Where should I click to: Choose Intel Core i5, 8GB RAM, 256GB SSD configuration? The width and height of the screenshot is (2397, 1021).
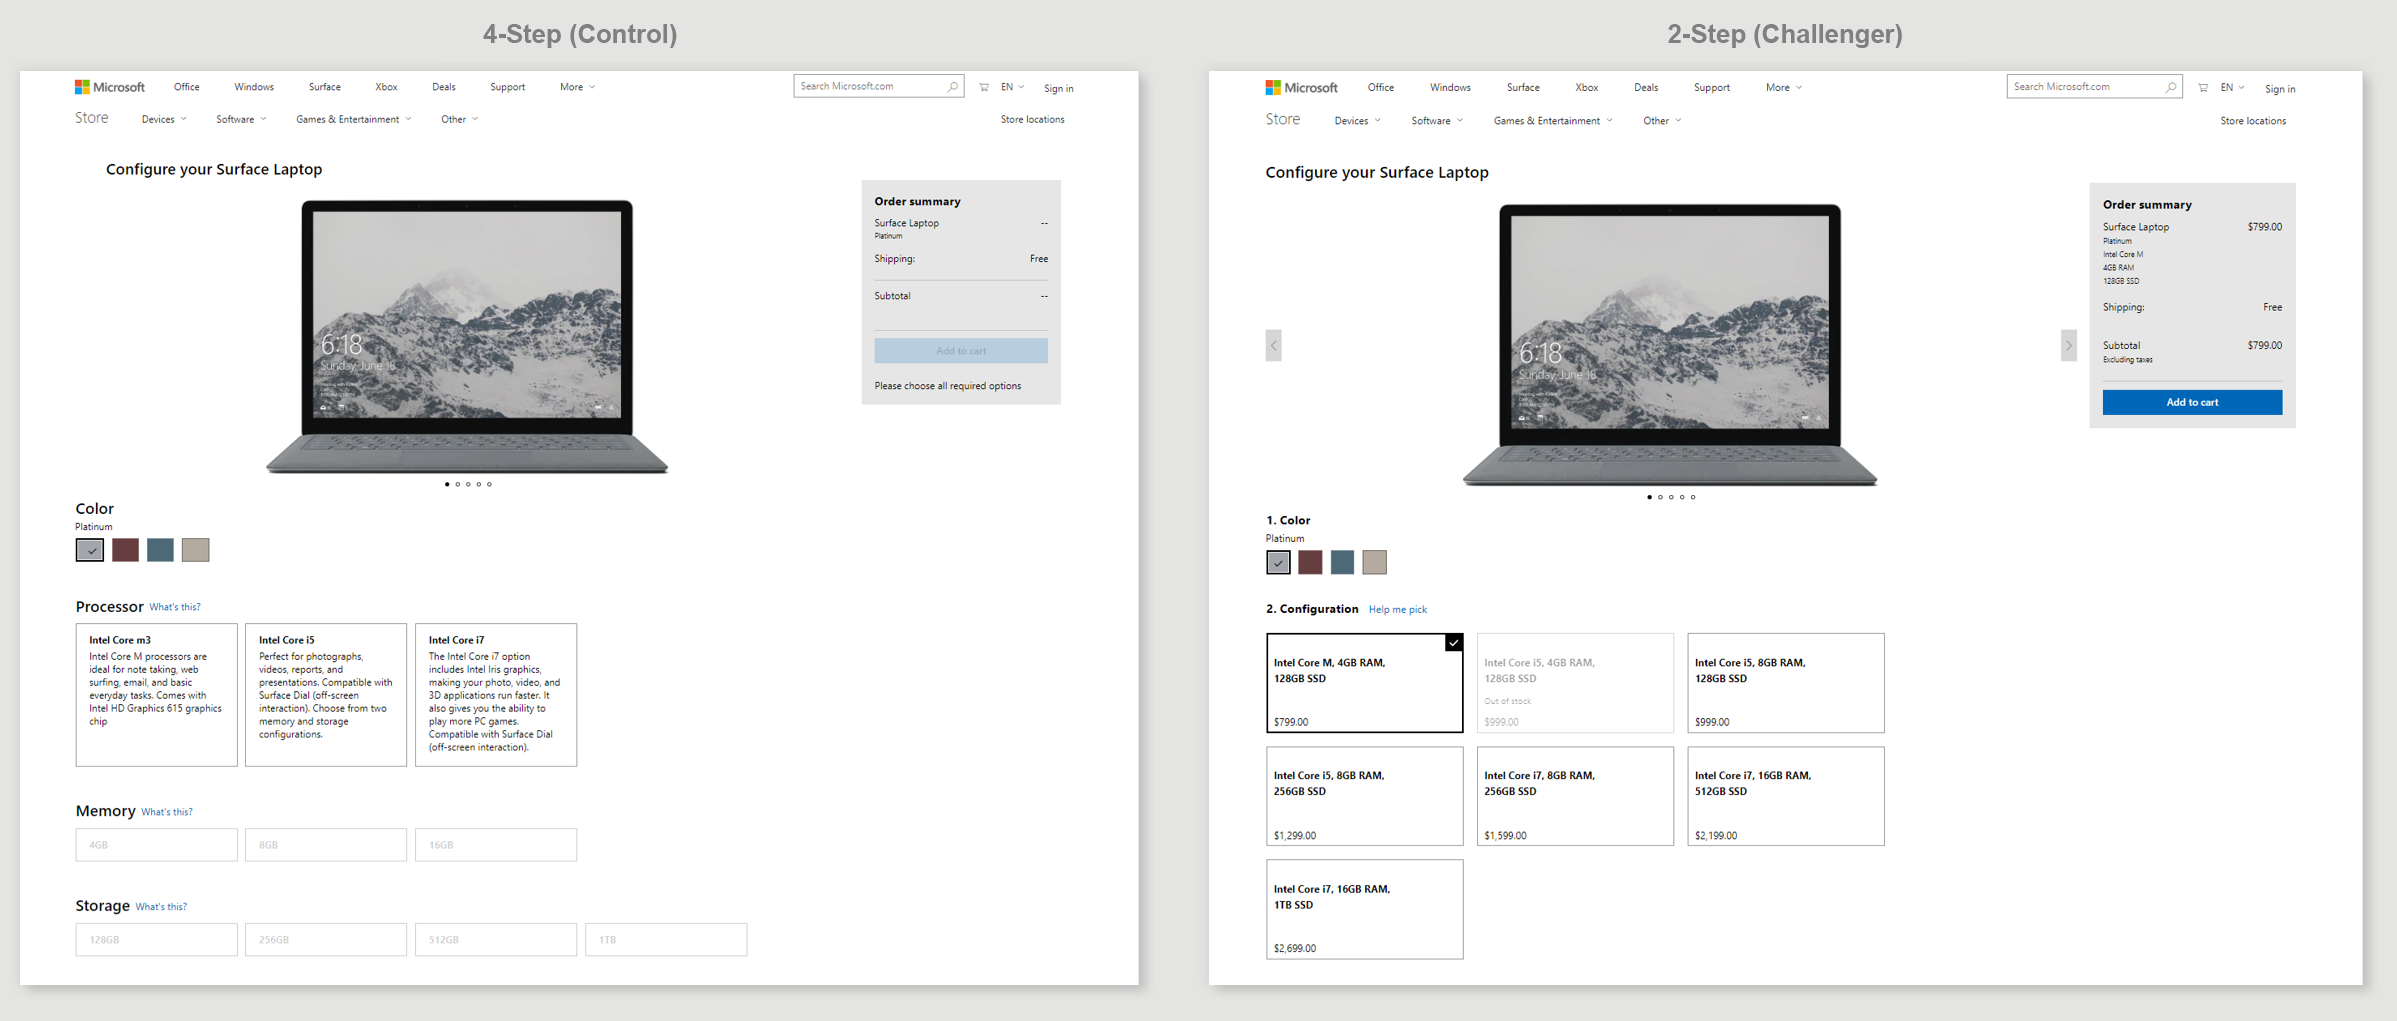1365,796
